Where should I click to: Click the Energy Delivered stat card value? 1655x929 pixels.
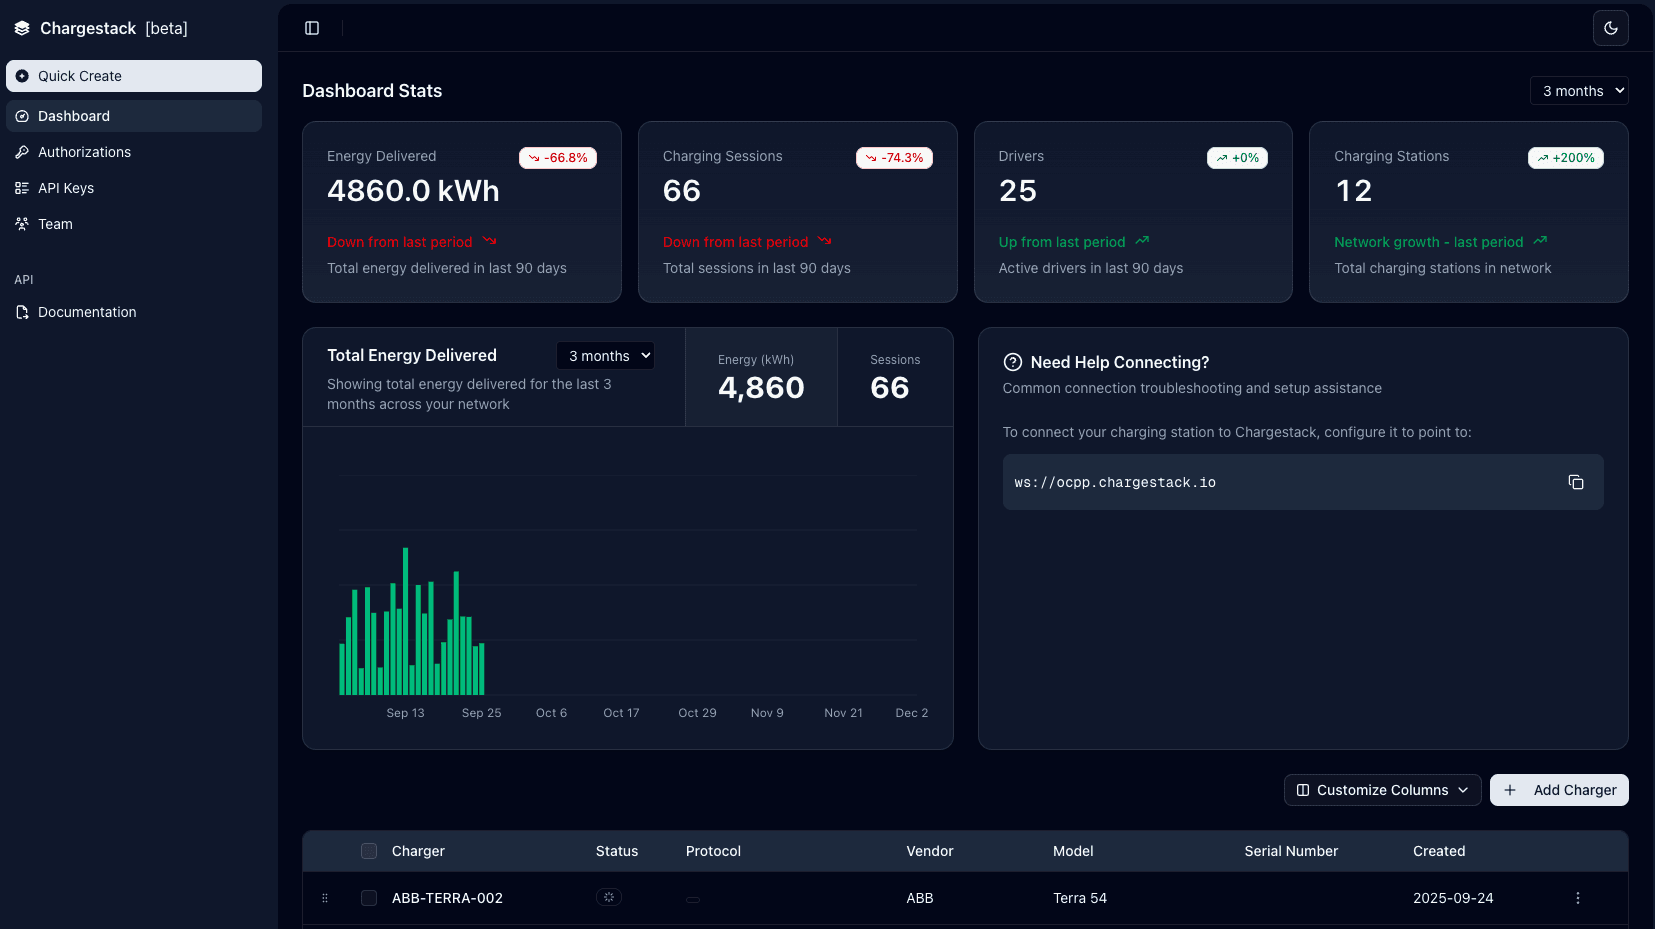point(413,191)
